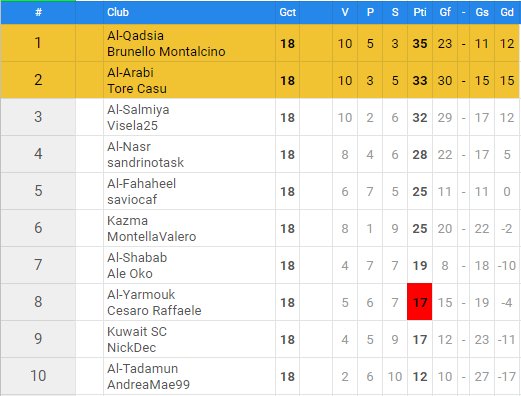Click manager AndreaMae99 under Al-Tadamun

[148, 385]
